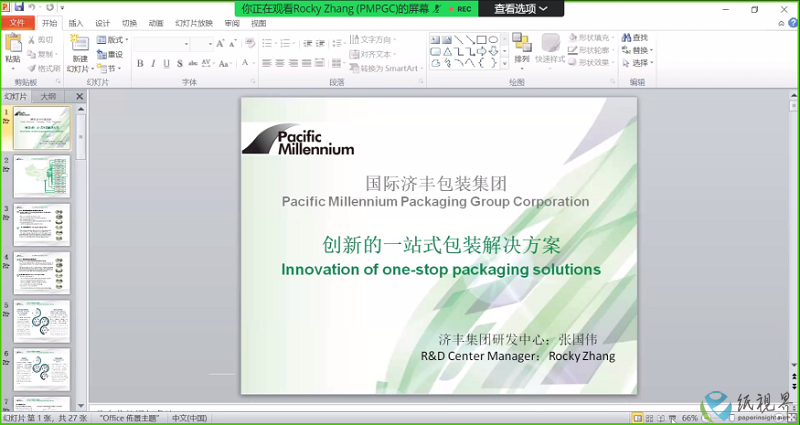Open 形状填充 (Shape Fill) color menu
Viewport: 800px width, 425px height.
coord(591,37)
